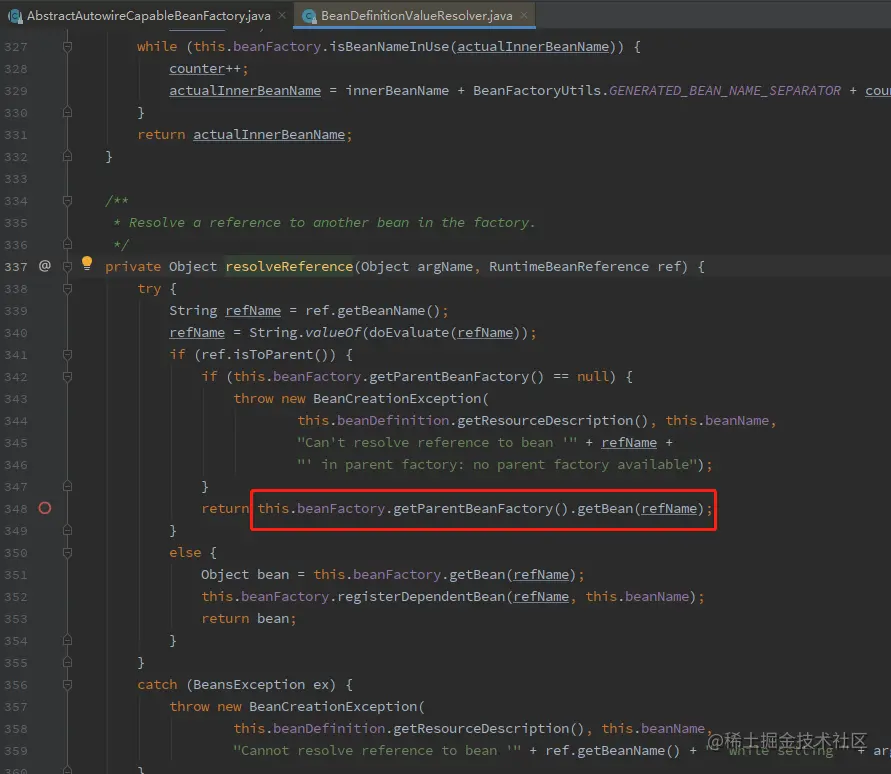
Task: Fold the isToParent if block, line 341
Action: (x=67, y=355)
